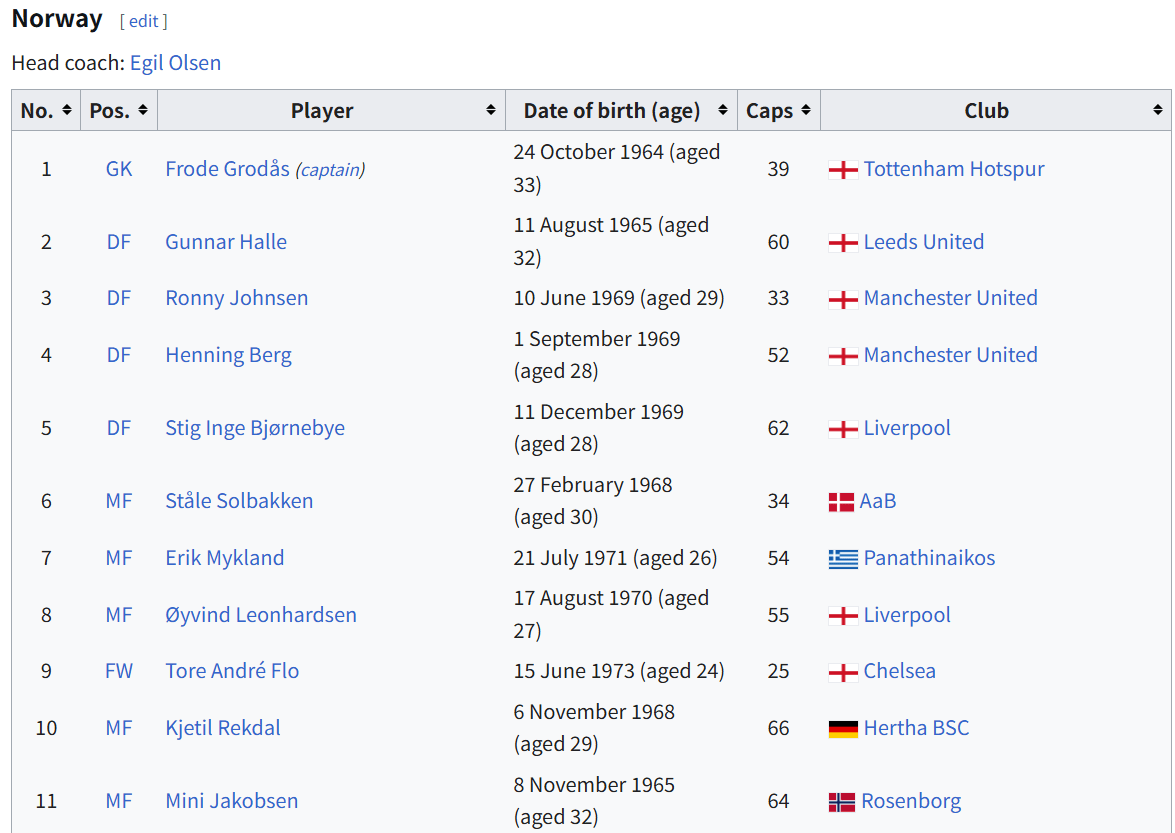Open Frode Grodås player page
This screenshot has height=833, width=1175.
[x=227, y=169]
